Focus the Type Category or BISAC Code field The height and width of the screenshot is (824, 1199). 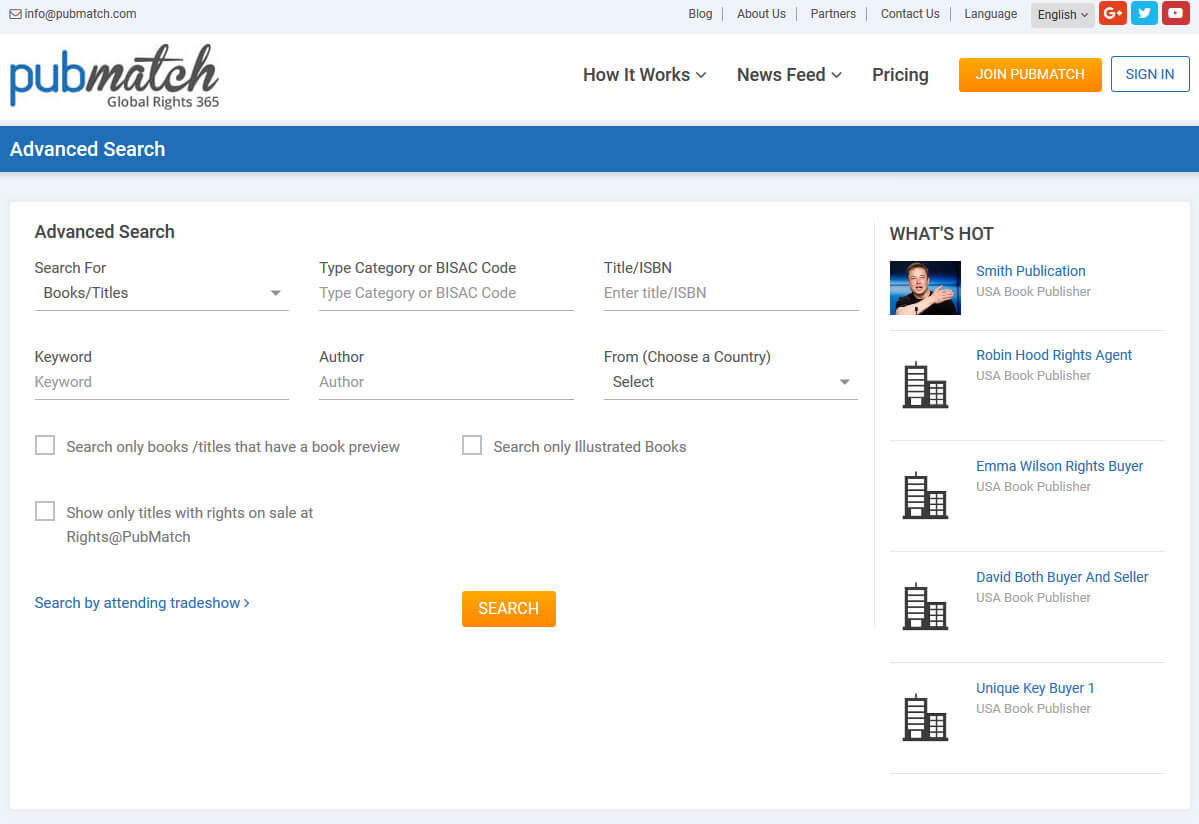[x=446, y=294]
